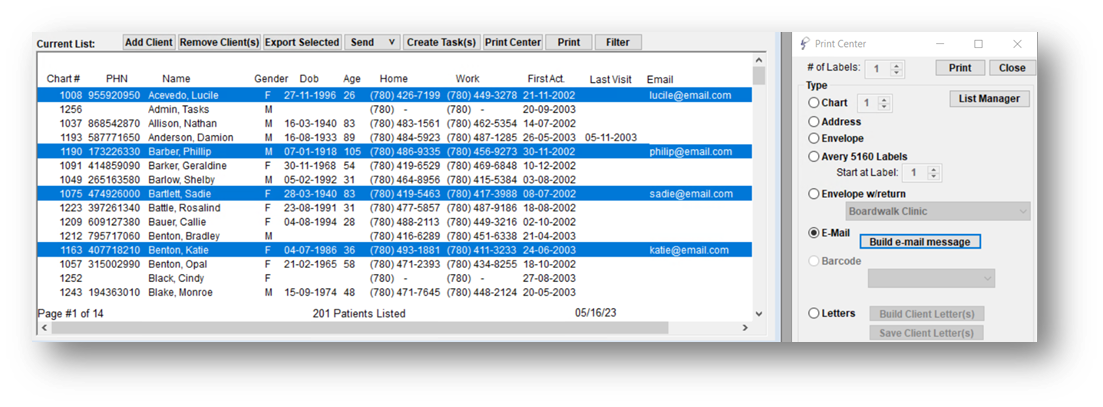
Task: Select the Barlow, Shelby row
Action: pyautogui.click(x=394, y=179)
